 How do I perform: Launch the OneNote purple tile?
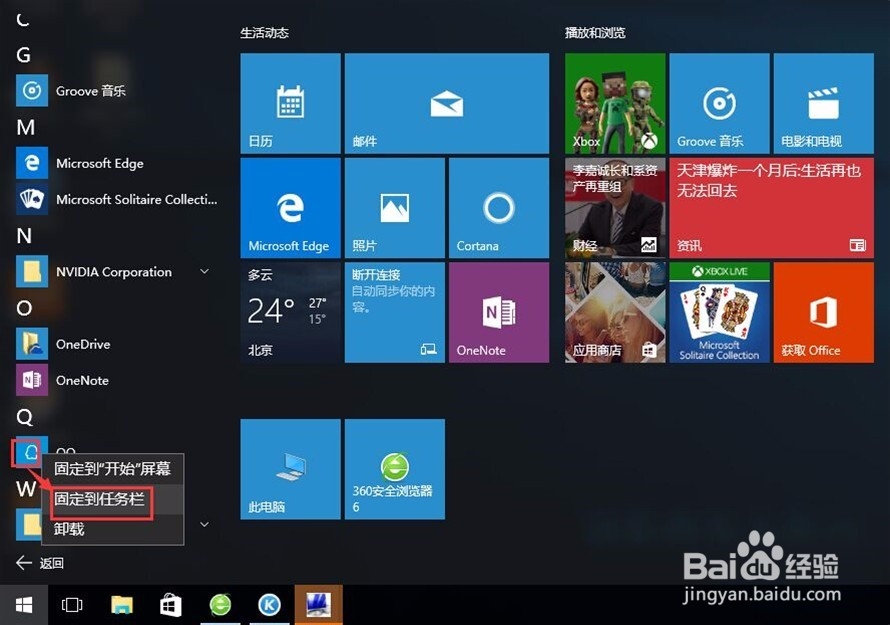point(499,312)
